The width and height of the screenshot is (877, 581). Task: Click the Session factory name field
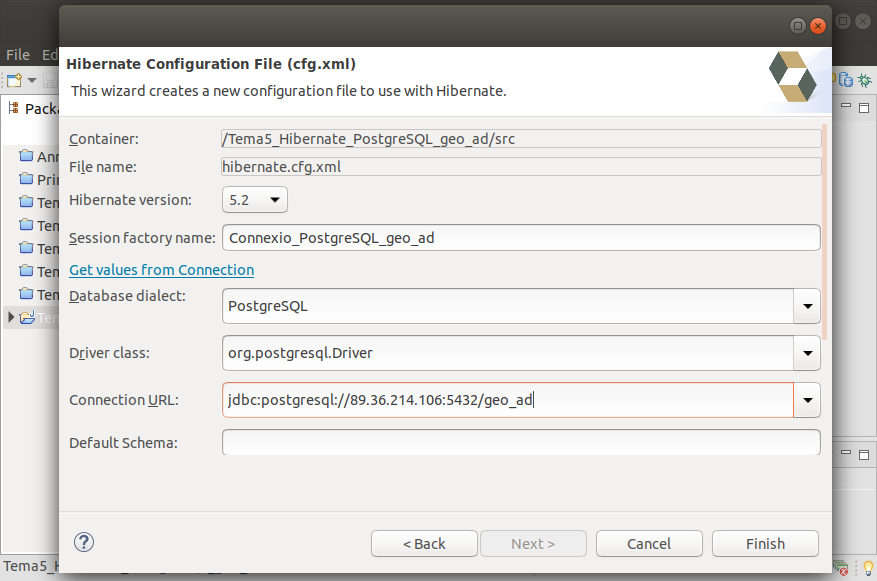(x=521, y=238)
